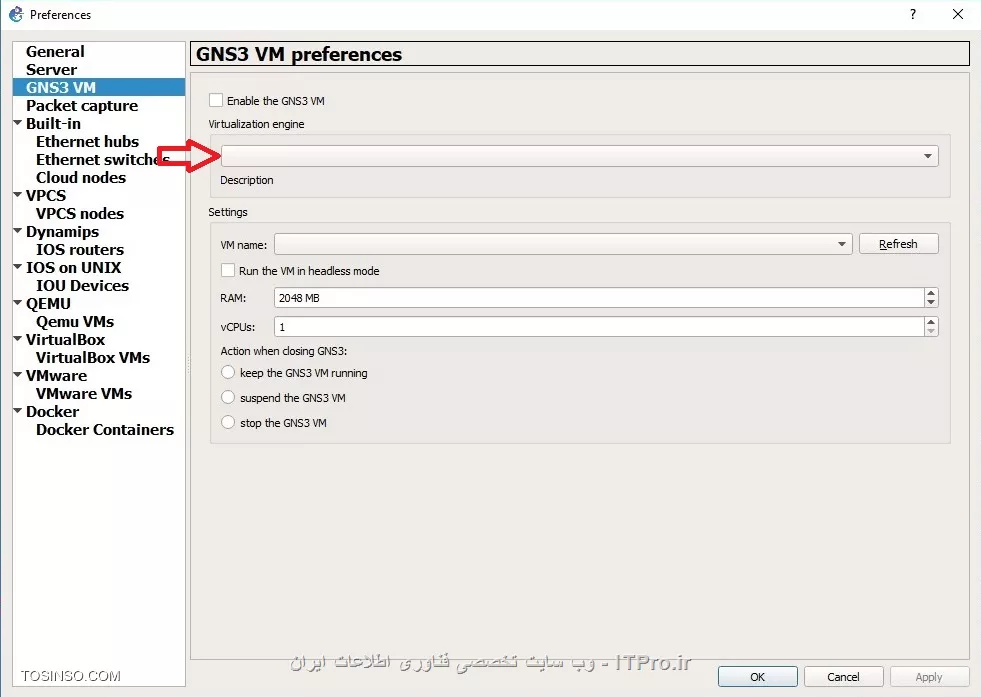Decrease vCPUs with the down arrow

pos(931,331)
